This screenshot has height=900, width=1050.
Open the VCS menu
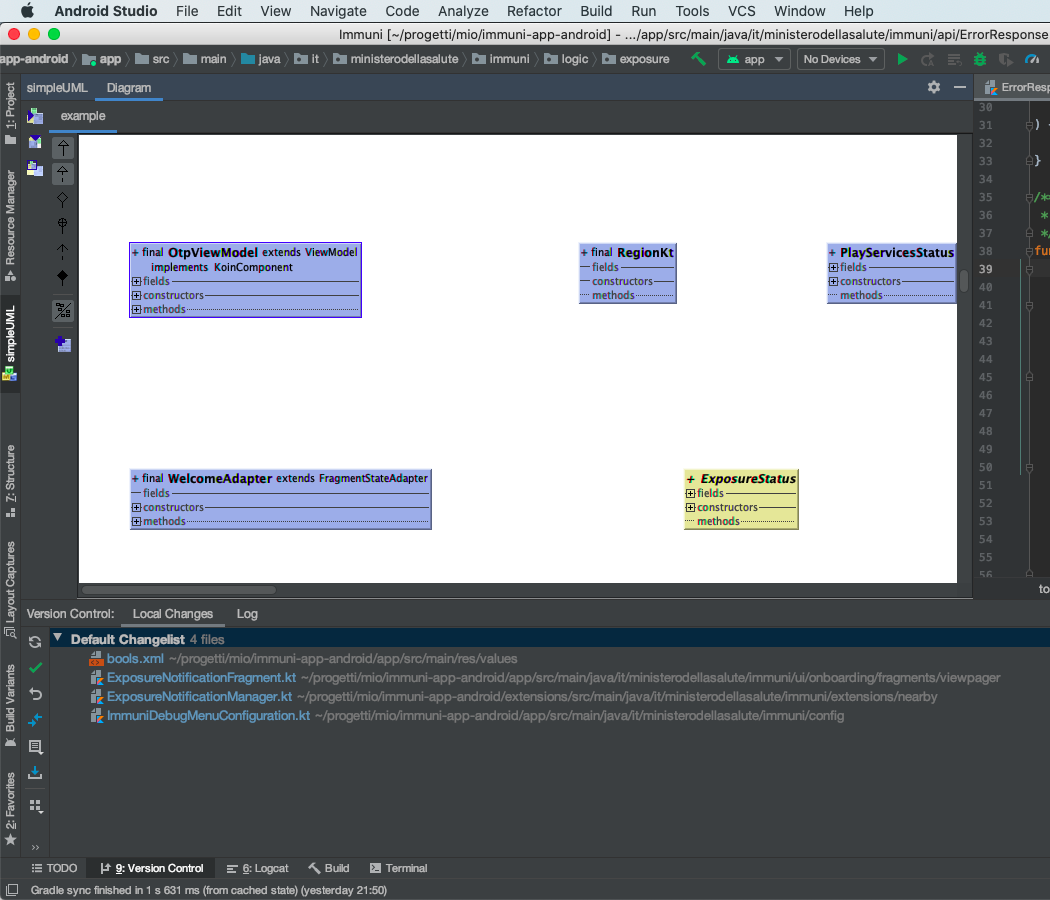tap(741, 11)
